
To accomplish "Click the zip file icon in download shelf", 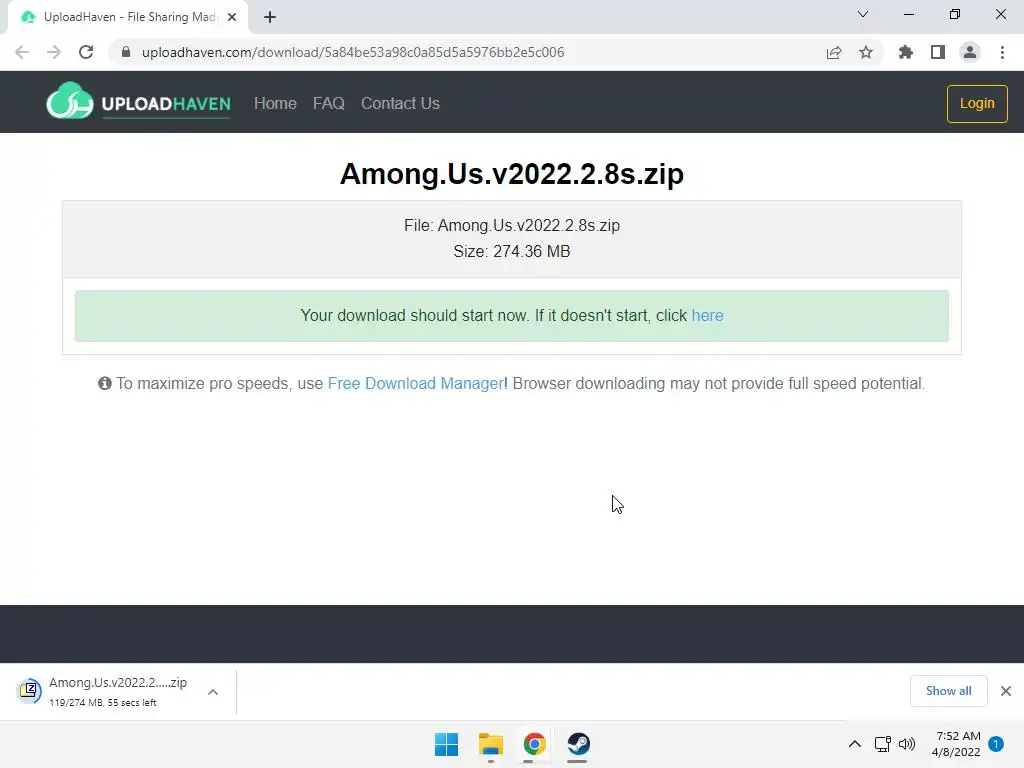I will (29, 690).
